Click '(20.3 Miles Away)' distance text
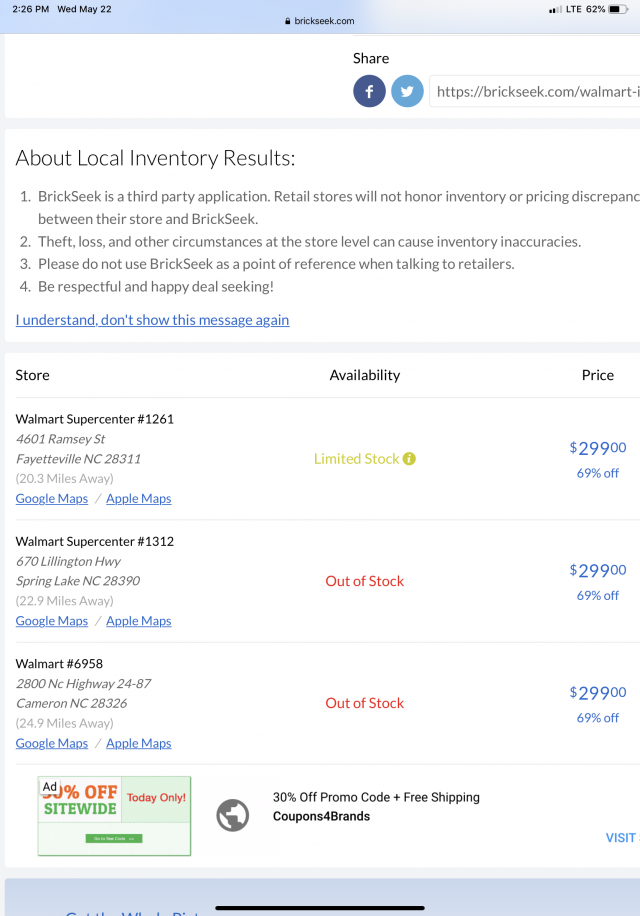 [x=64, y=478]
